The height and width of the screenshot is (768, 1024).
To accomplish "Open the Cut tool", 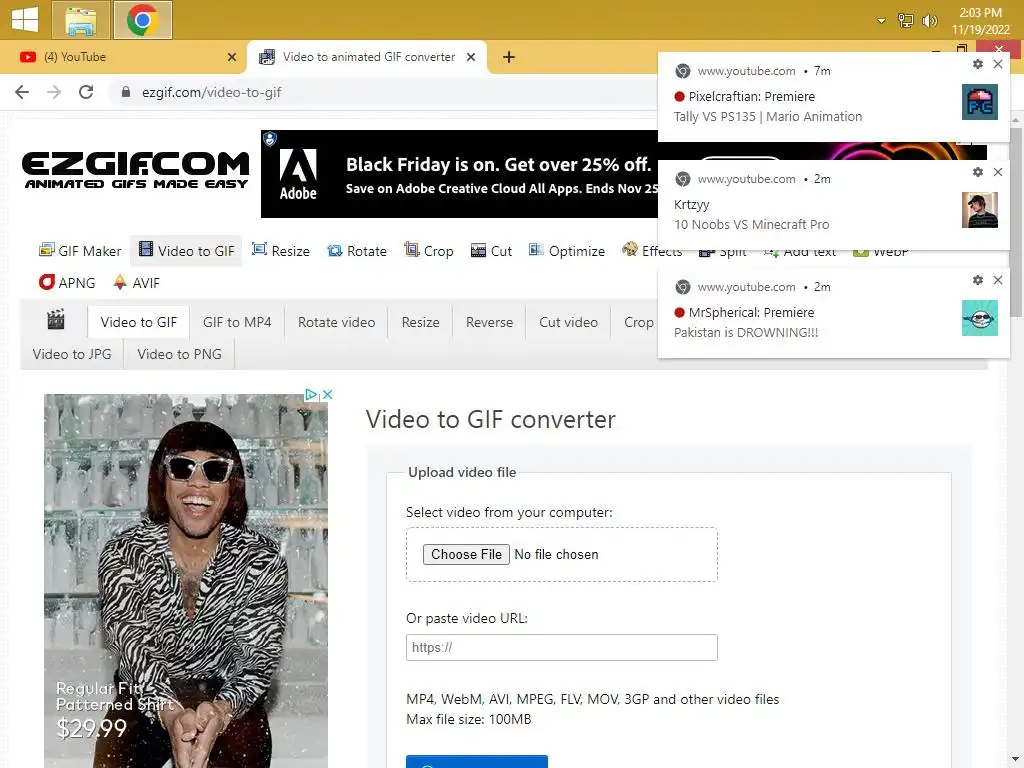I will coord(491,251).
